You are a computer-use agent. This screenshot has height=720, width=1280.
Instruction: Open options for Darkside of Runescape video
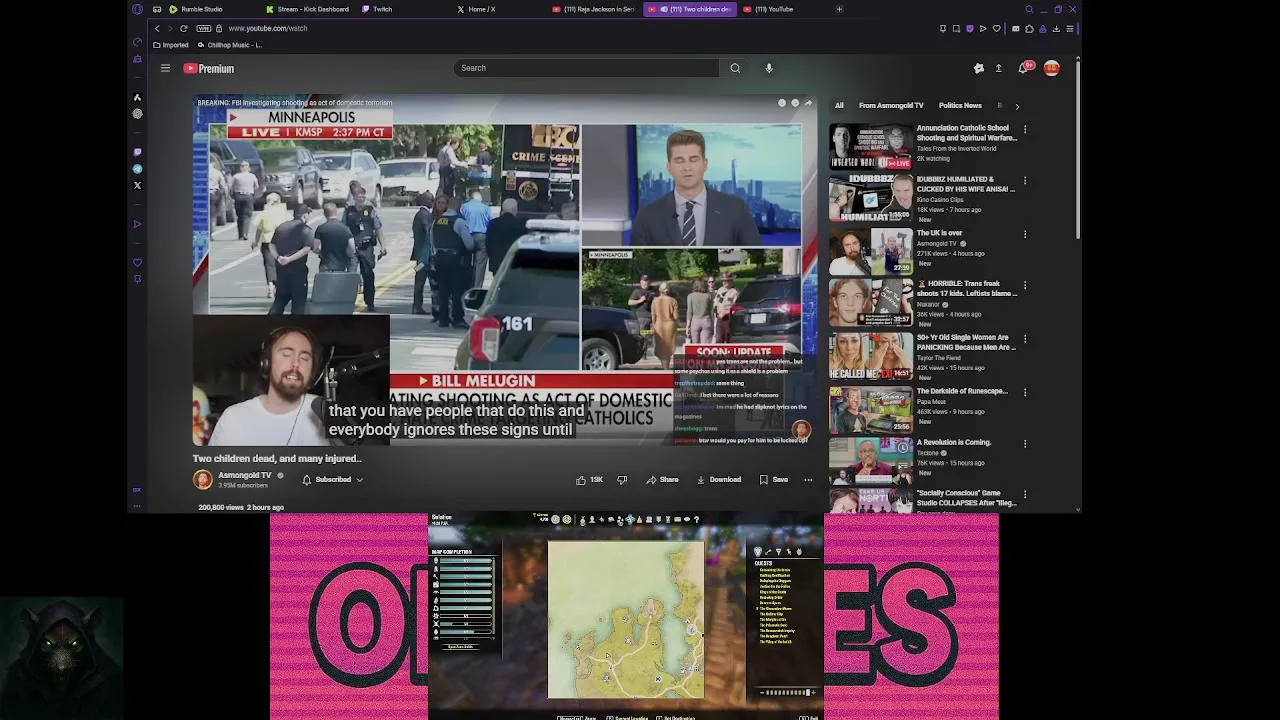pos(1025,392)
